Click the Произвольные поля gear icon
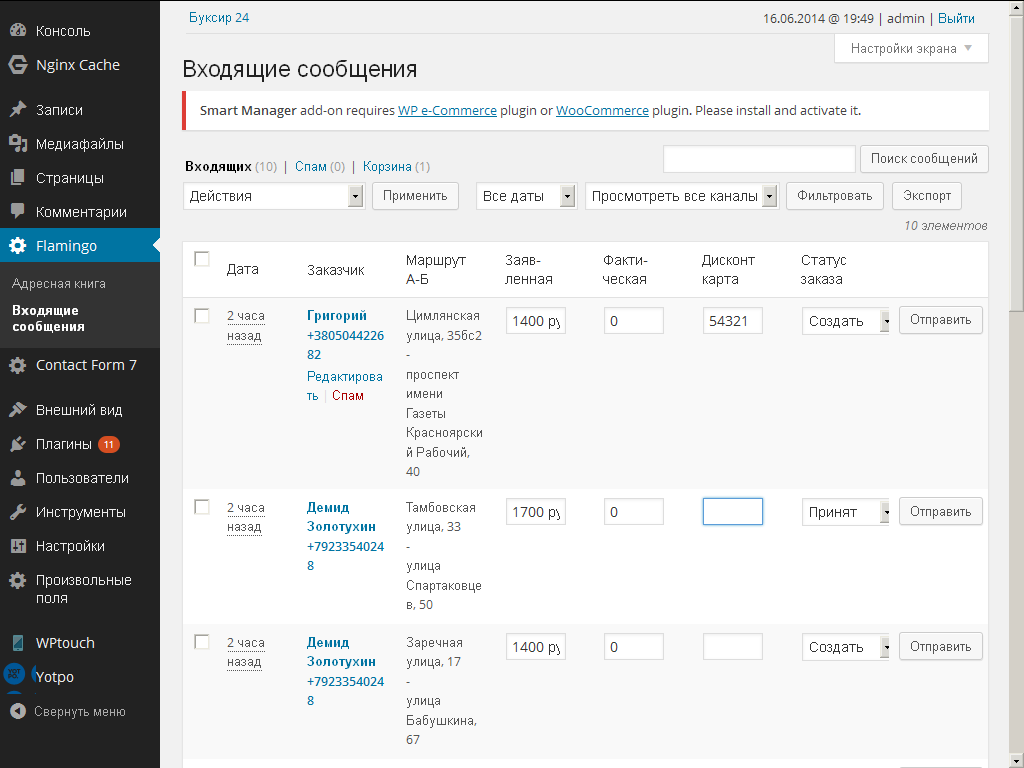This screenshot has height=768, width=1024. click(18, 580)
